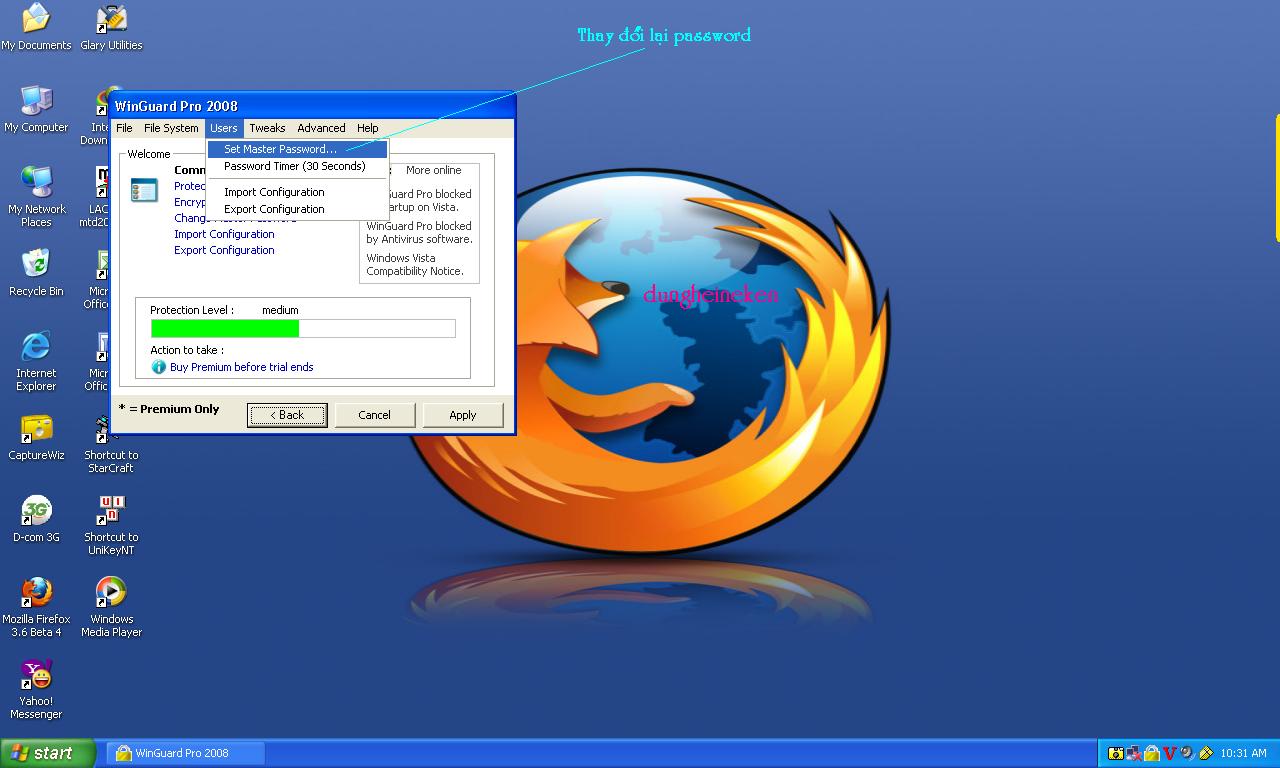Launch Shortcut to UniKeyNT
Image resolution: width=1280 pixels, height=768 pixels.
tap(111, 525)
